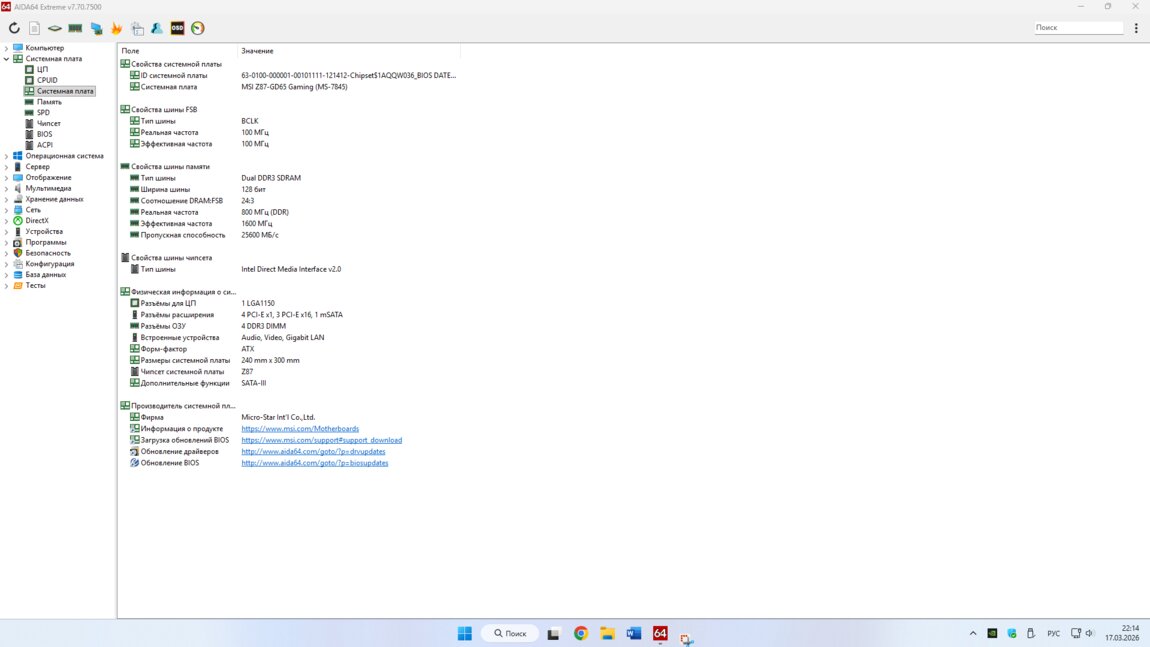Select the SPD item in the sidebar
Image resolution: width=1150 pixels, height=647 pixels.
[43, 113]
